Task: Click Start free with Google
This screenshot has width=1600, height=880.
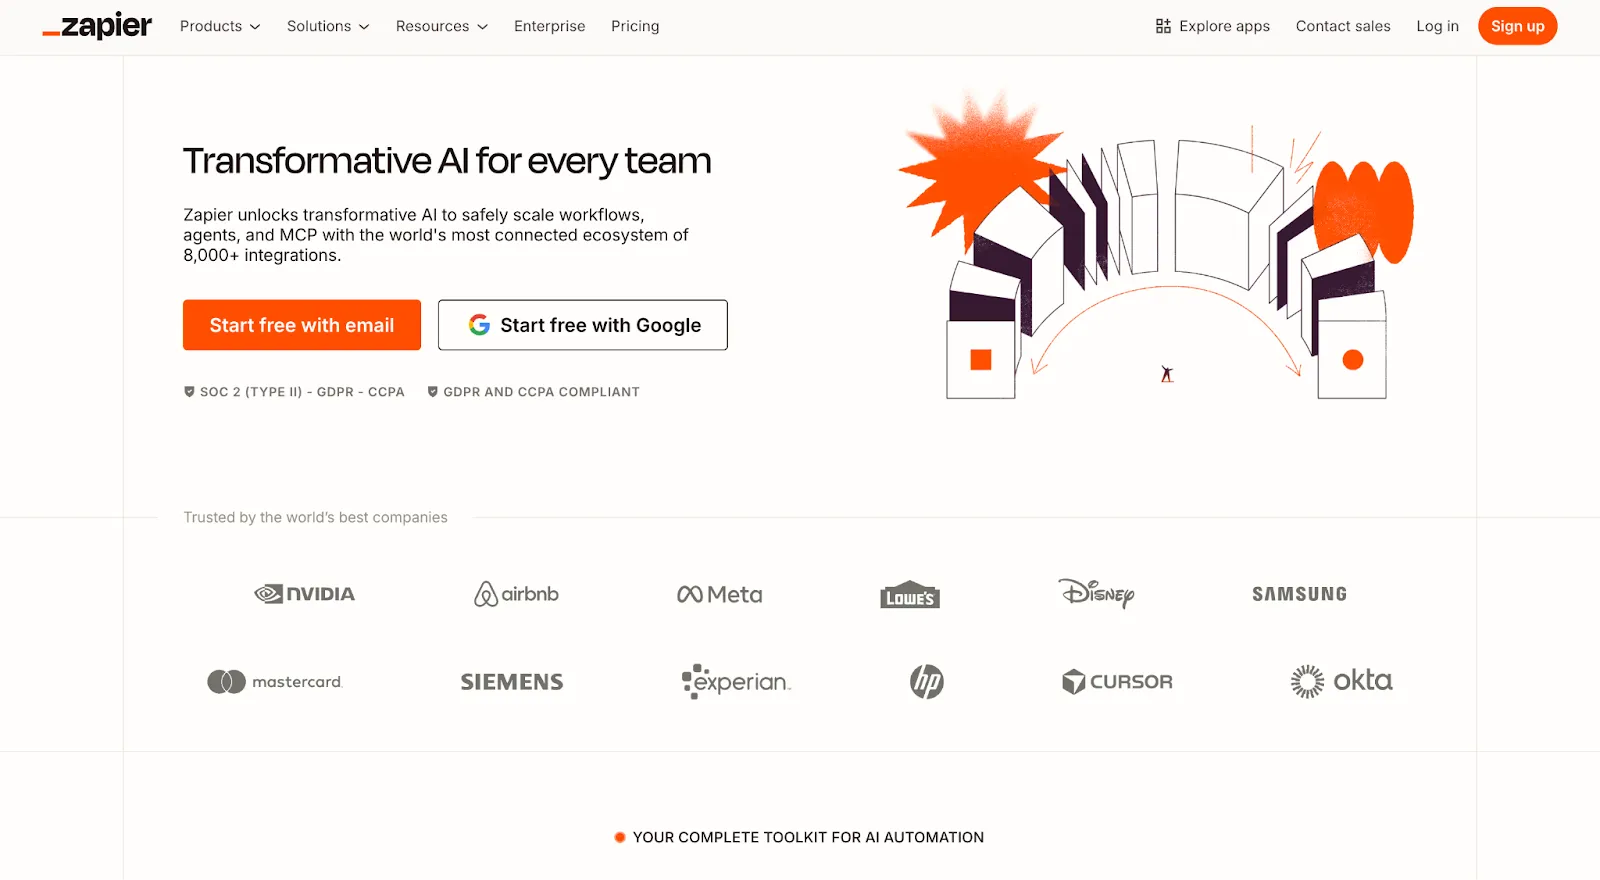Action: pos(583,325)
